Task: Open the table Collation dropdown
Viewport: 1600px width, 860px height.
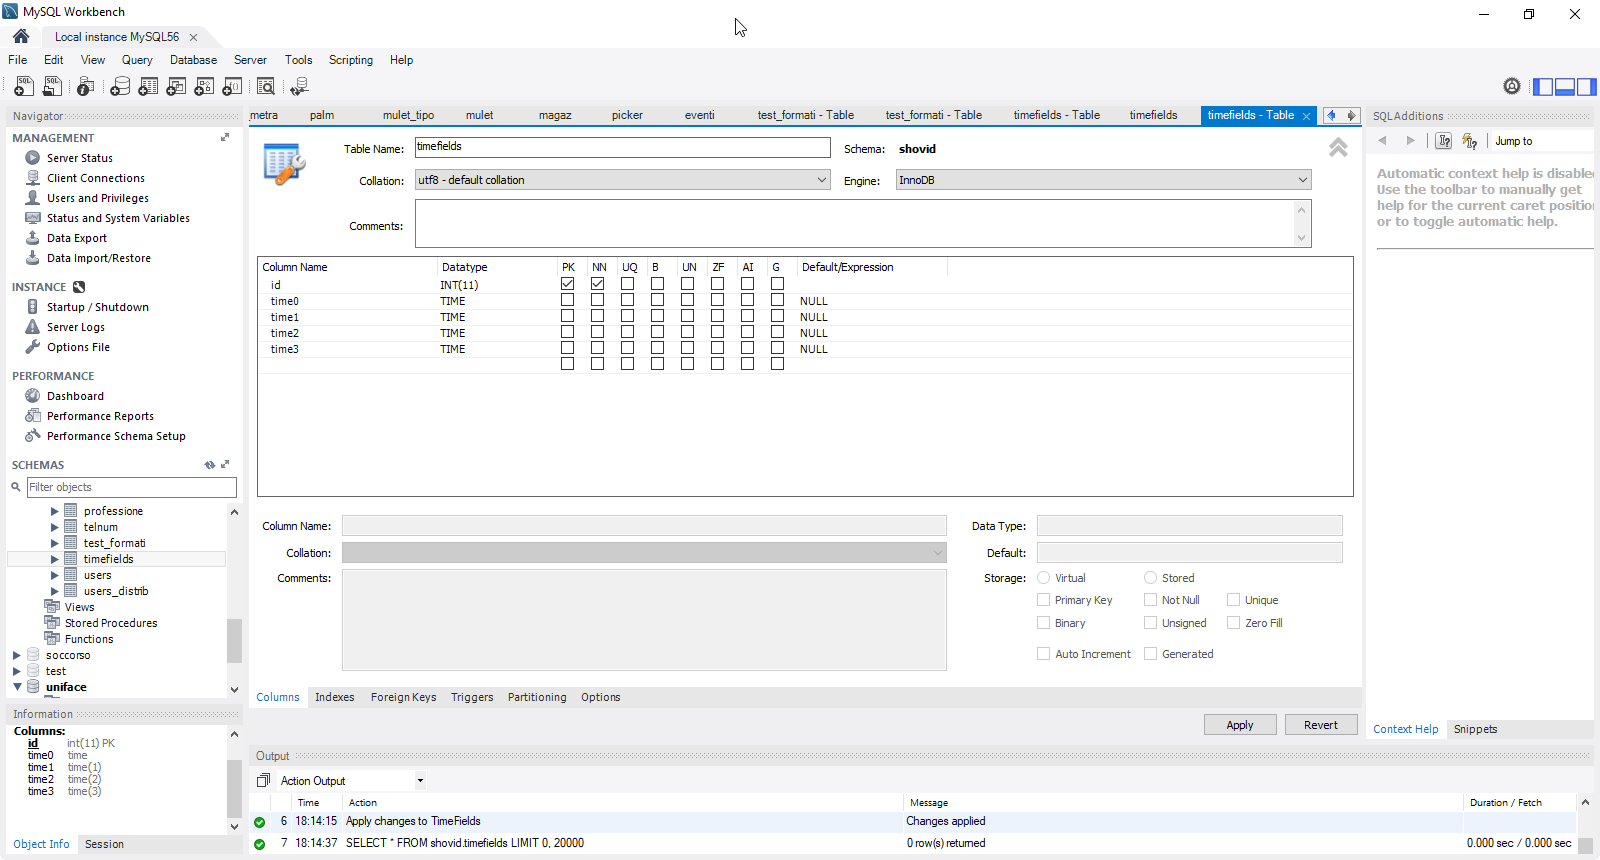Action: (622, 180)
